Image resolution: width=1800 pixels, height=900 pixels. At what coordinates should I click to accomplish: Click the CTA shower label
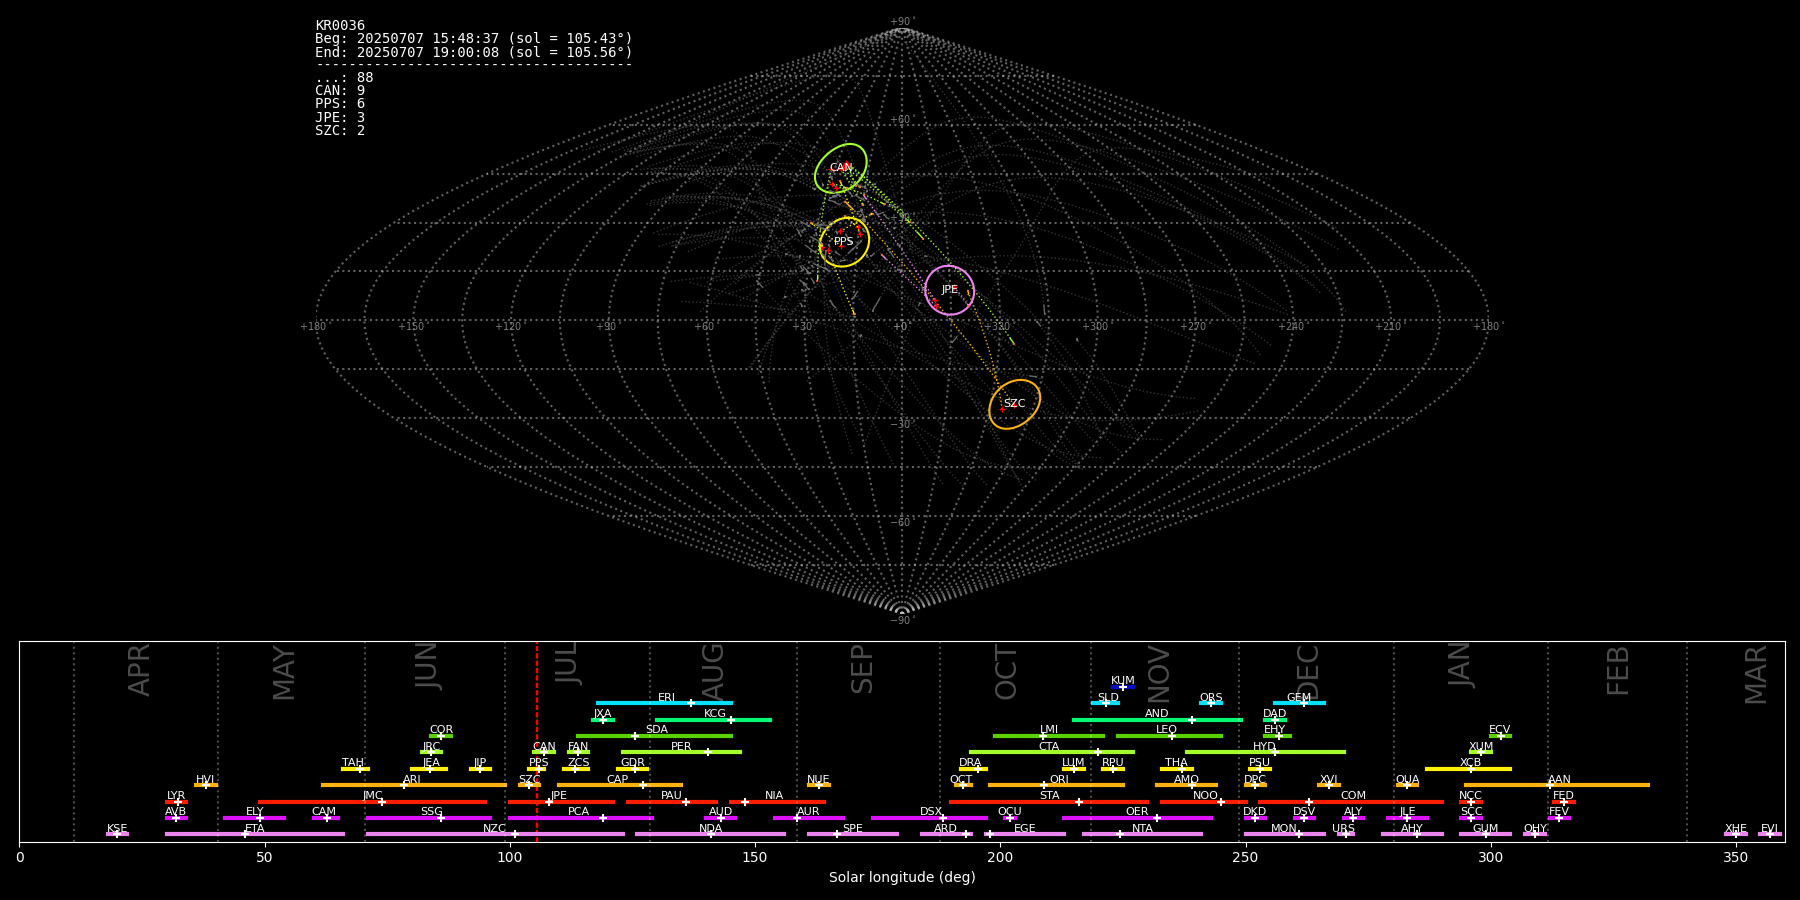coord(1049,747)
